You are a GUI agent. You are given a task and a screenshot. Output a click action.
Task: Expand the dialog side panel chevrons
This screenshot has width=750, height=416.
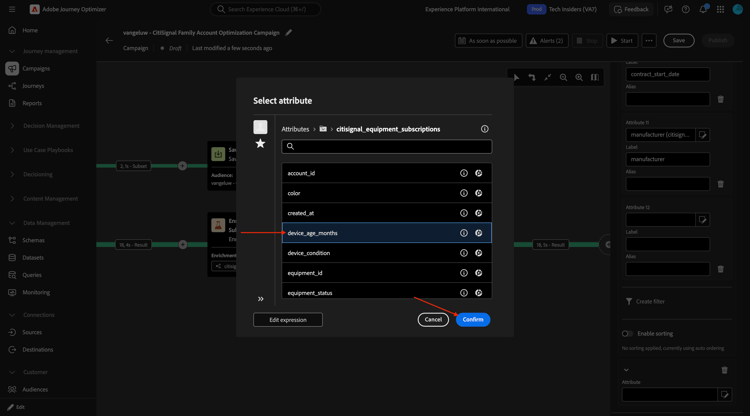pyautogui.click(x=261, y=299)
